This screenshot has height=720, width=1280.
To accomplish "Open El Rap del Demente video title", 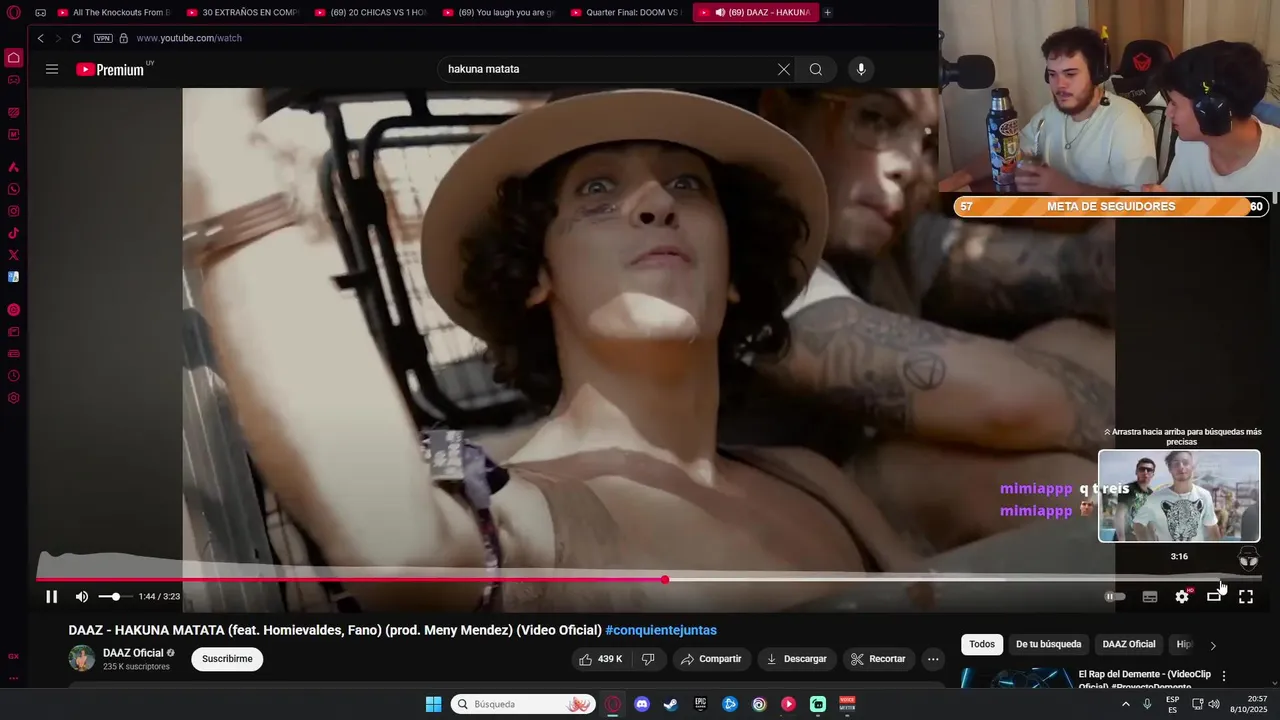I will (1144, 680).
